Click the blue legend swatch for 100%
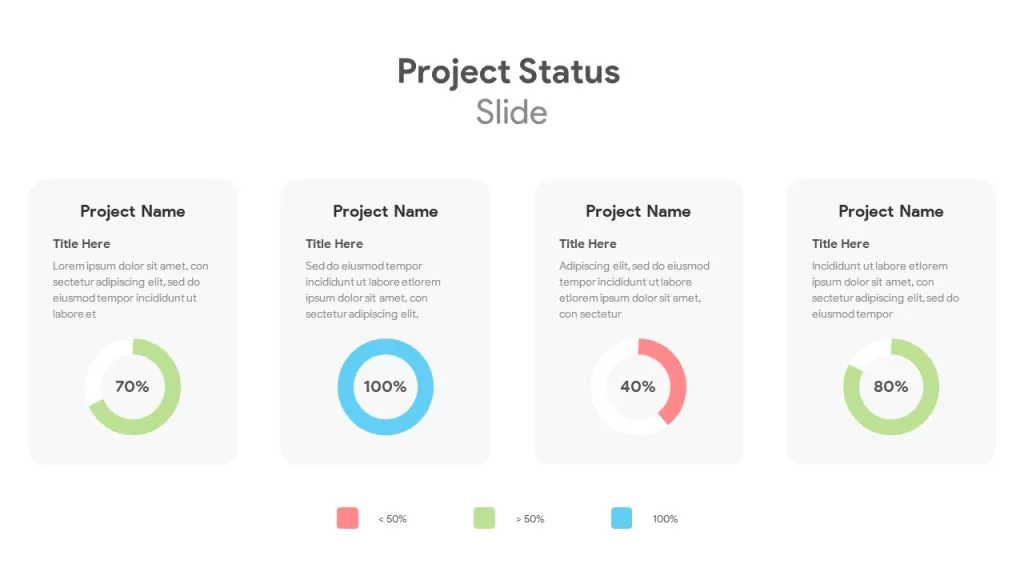Viewport: 1024px width, 576px height. [621, 518]
